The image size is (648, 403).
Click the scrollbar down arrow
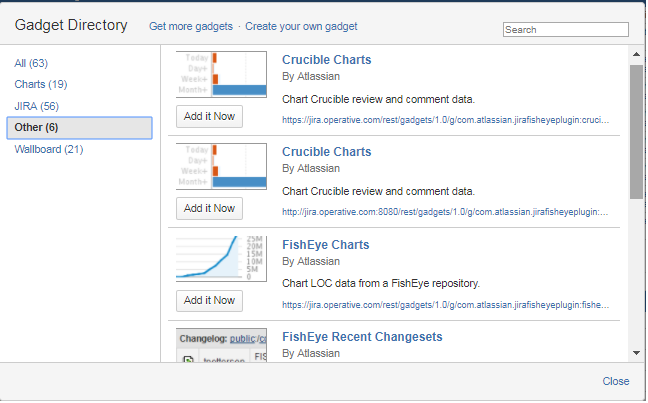tap(636, 353)
